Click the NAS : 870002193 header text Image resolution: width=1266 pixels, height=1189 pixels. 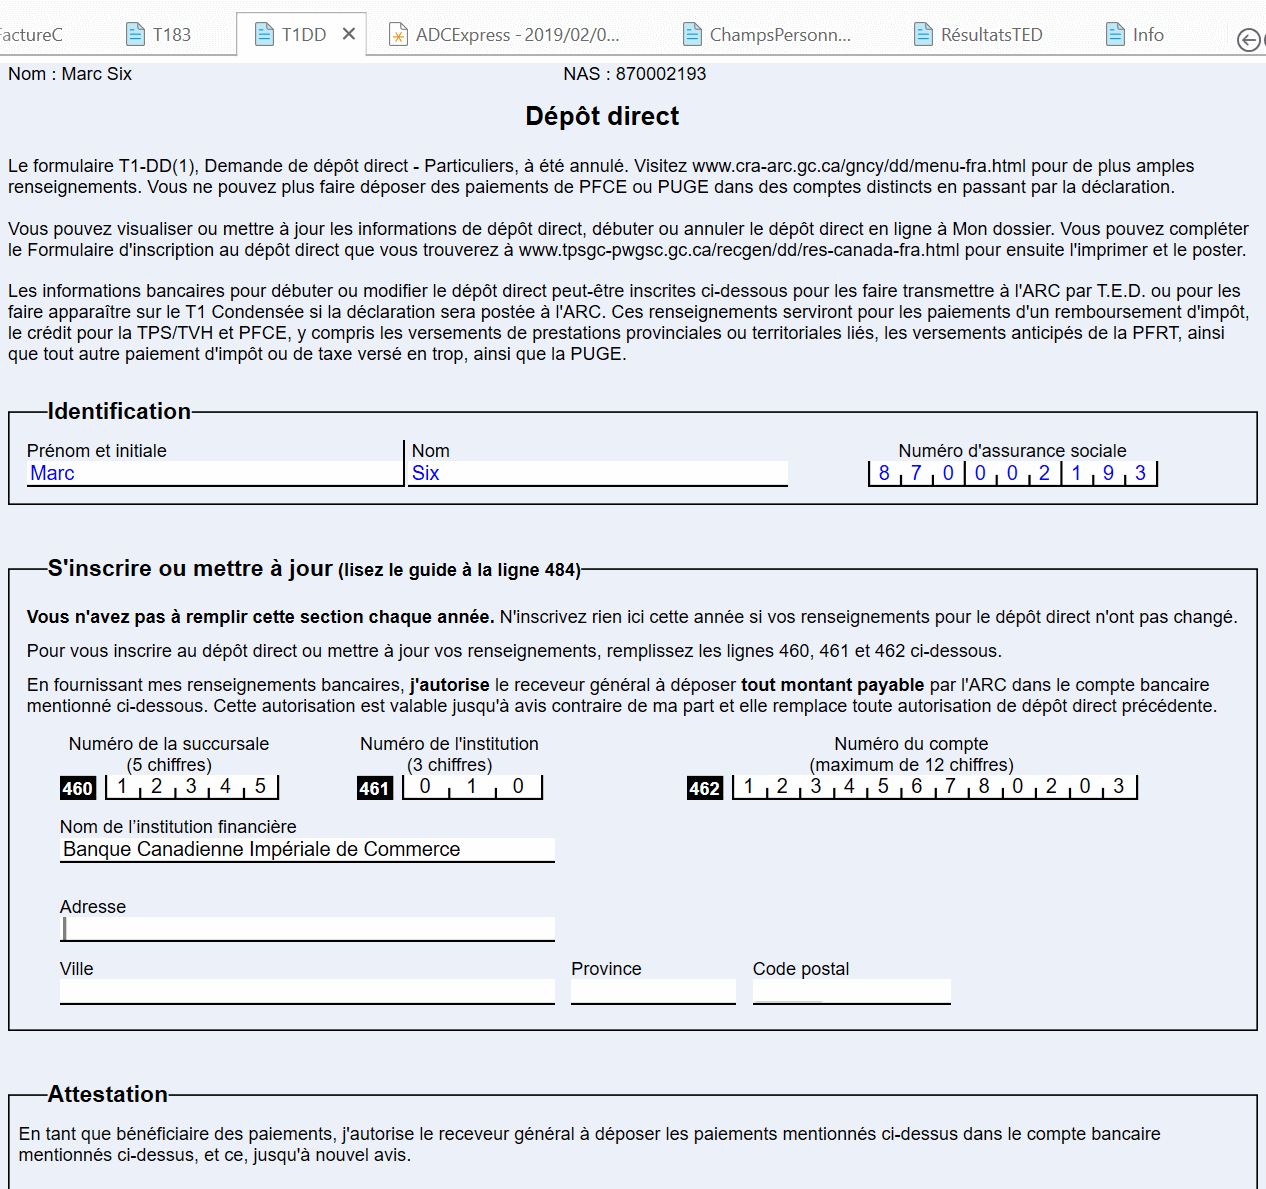click(635, 74)
